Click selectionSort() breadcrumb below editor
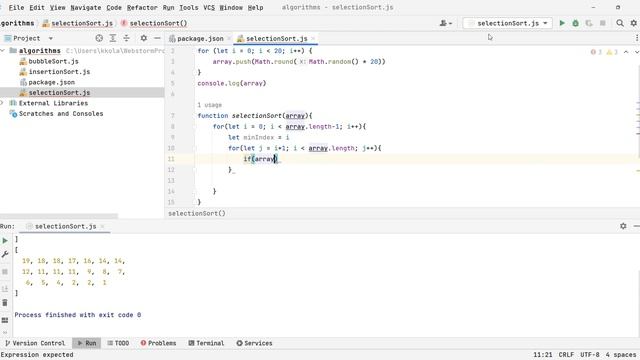 coord(197,213)
